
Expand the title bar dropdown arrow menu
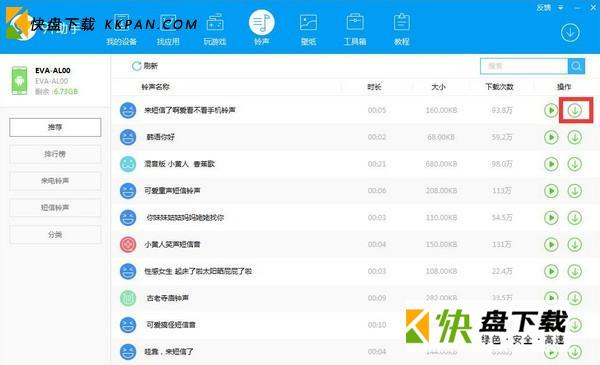(561, 8)
